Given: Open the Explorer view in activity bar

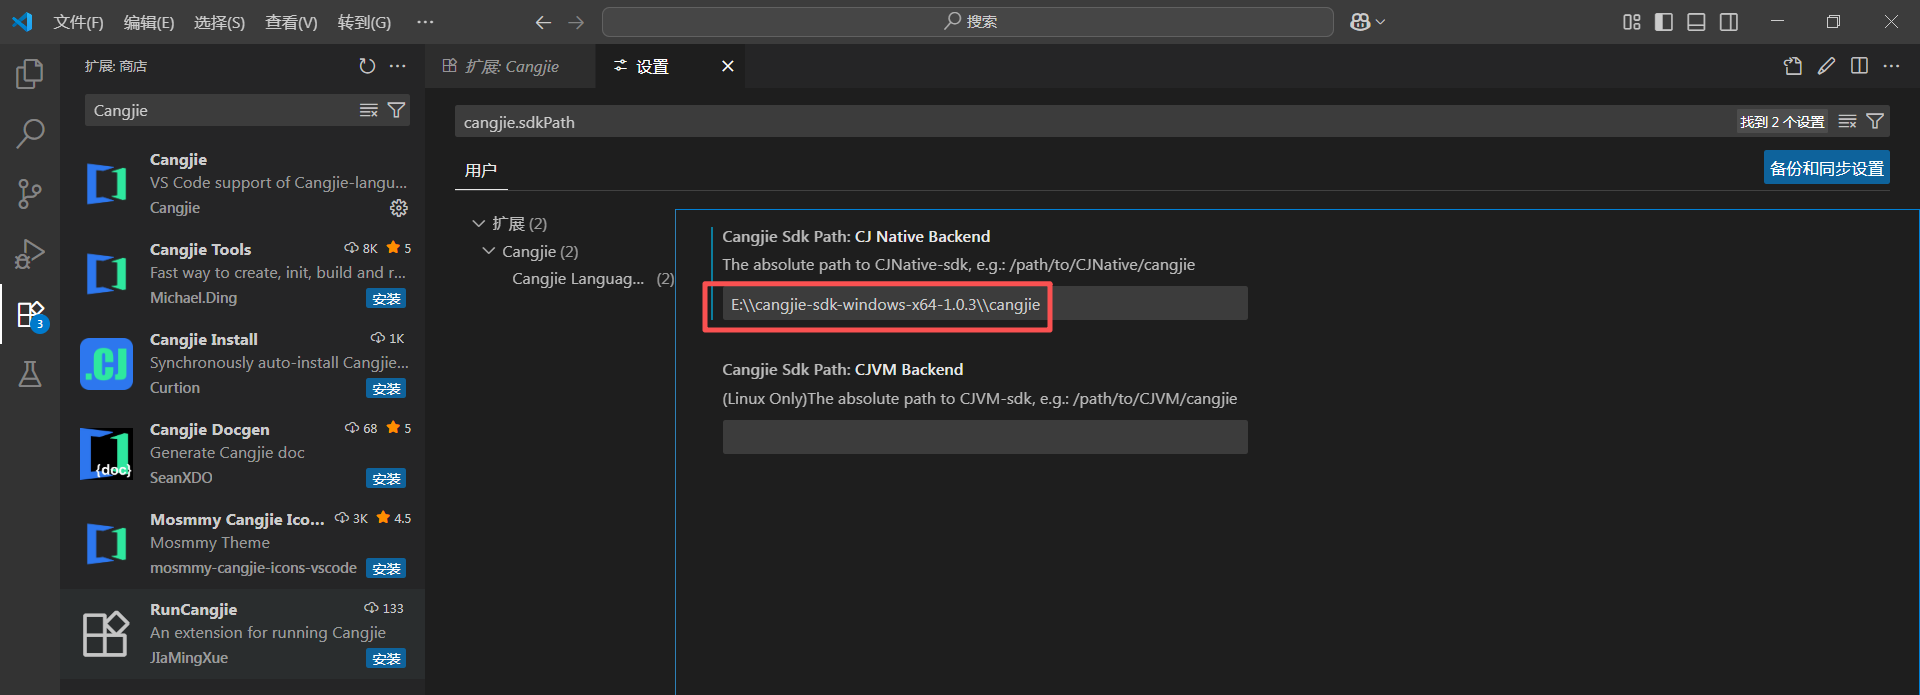Looking at the screenshot, I should [30, 74].
